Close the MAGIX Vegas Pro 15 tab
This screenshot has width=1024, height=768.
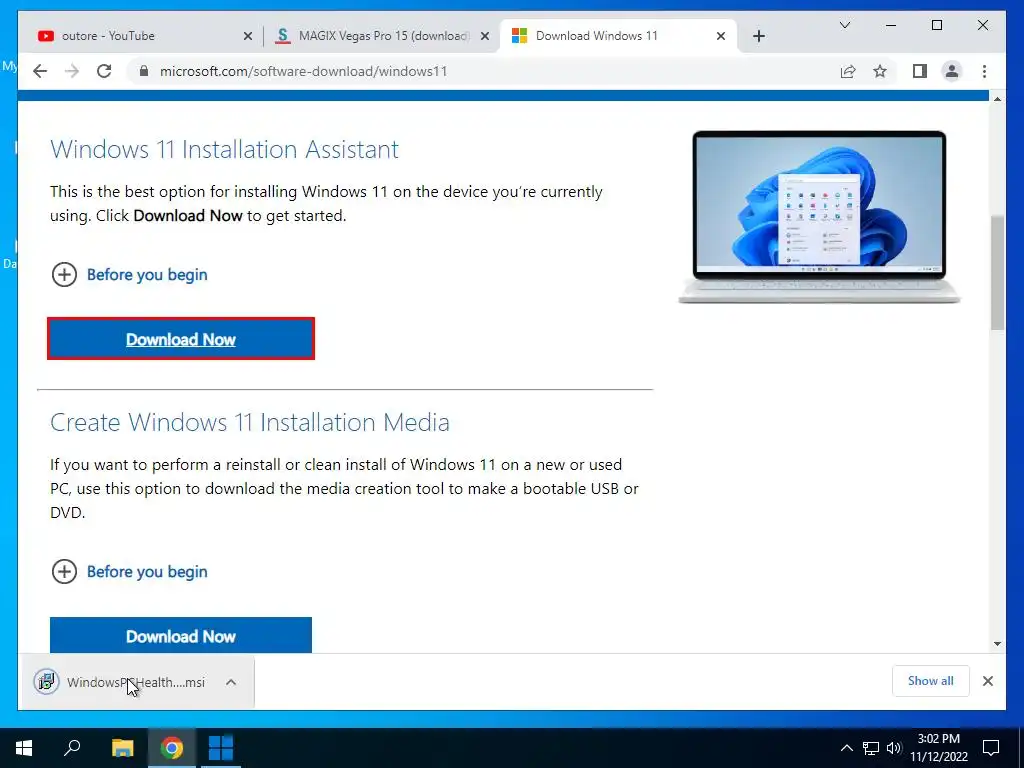pos(485,36)
